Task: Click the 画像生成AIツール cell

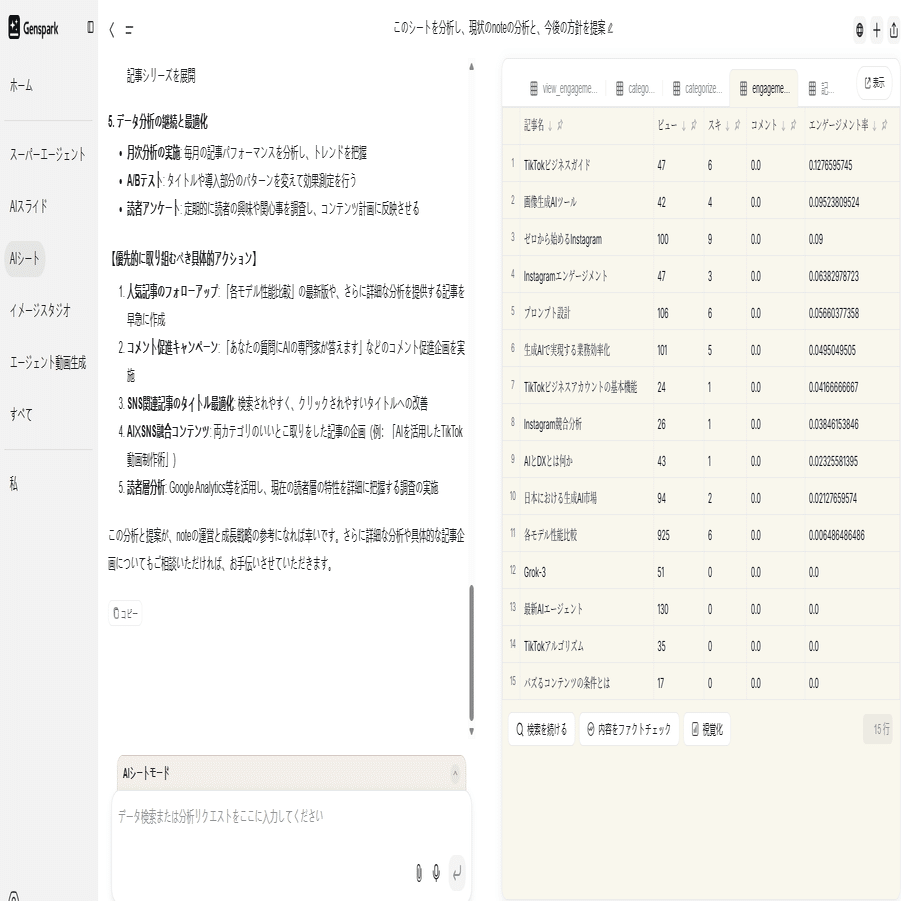Action: click(586, 202)
